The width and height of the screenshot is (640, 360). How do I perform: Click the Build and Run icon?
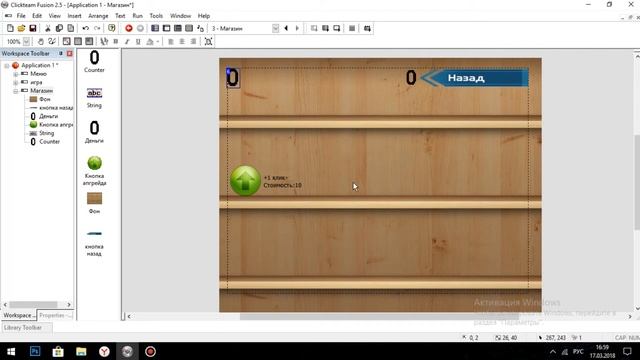coord(367,28)
